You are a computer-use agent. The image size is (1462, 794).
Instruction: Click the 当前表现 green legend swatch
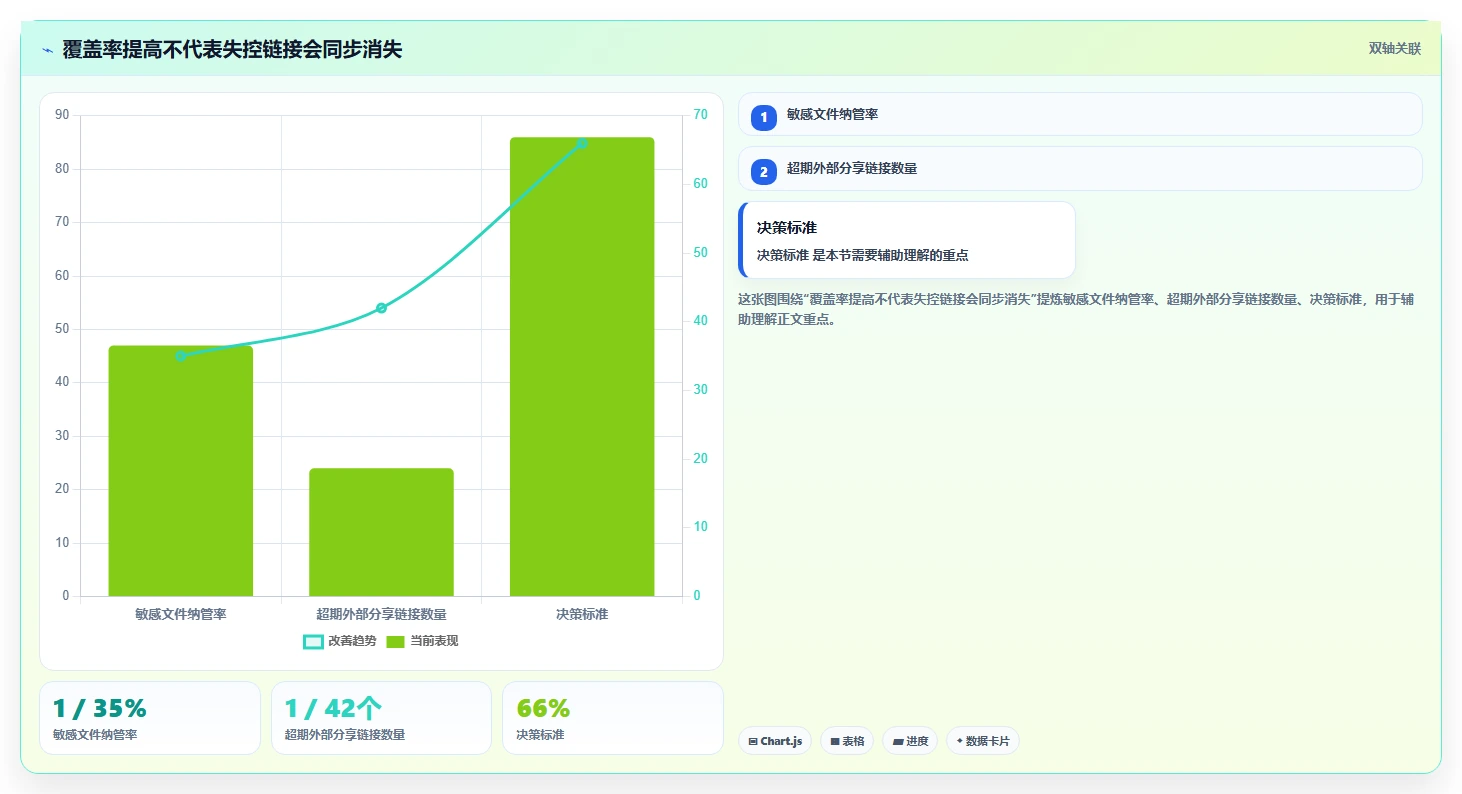click(x=396, y=641)
